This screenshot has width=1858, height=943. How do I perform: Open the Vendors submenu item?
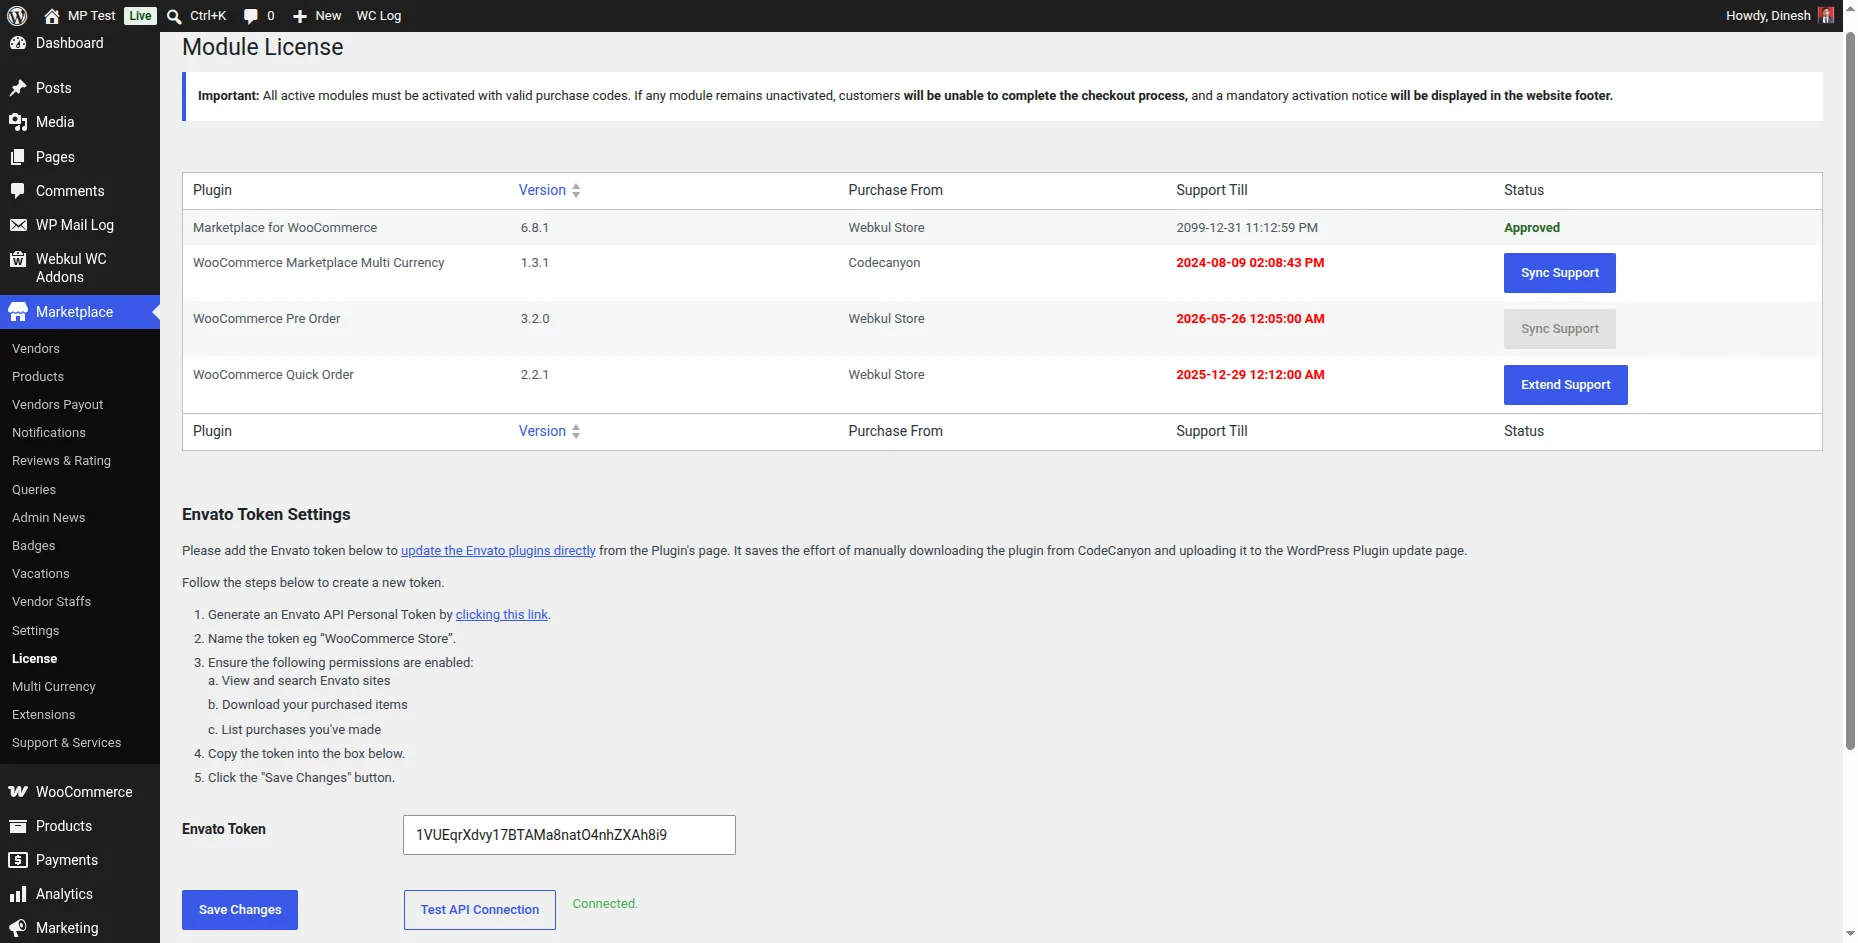coord(36,348)
